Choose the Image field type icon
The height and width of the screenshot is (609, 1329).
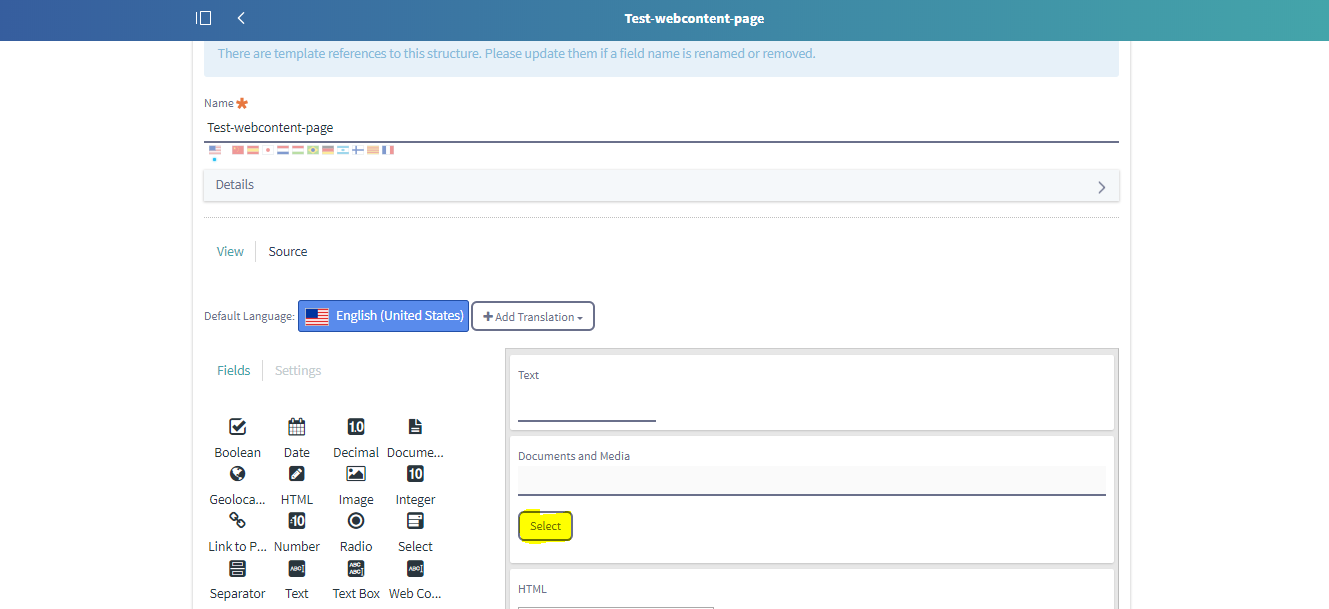pyautogui.click(x=356, y=474)
